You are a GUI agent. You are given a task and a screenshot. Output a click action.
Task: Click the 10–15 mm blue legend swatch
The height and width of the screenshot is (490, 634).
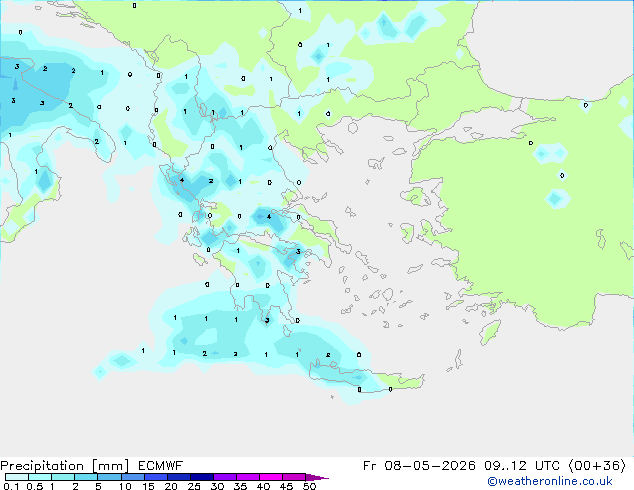point(133,477)
